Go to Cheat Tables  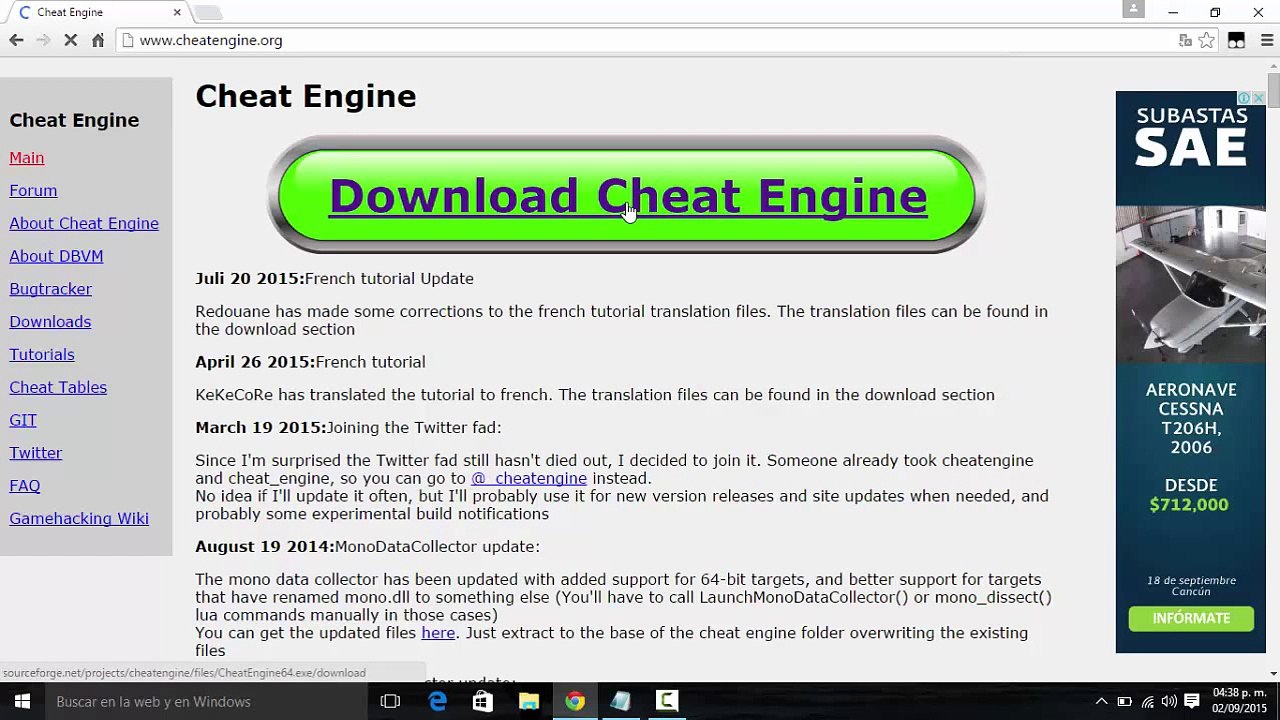coord(58,387)
